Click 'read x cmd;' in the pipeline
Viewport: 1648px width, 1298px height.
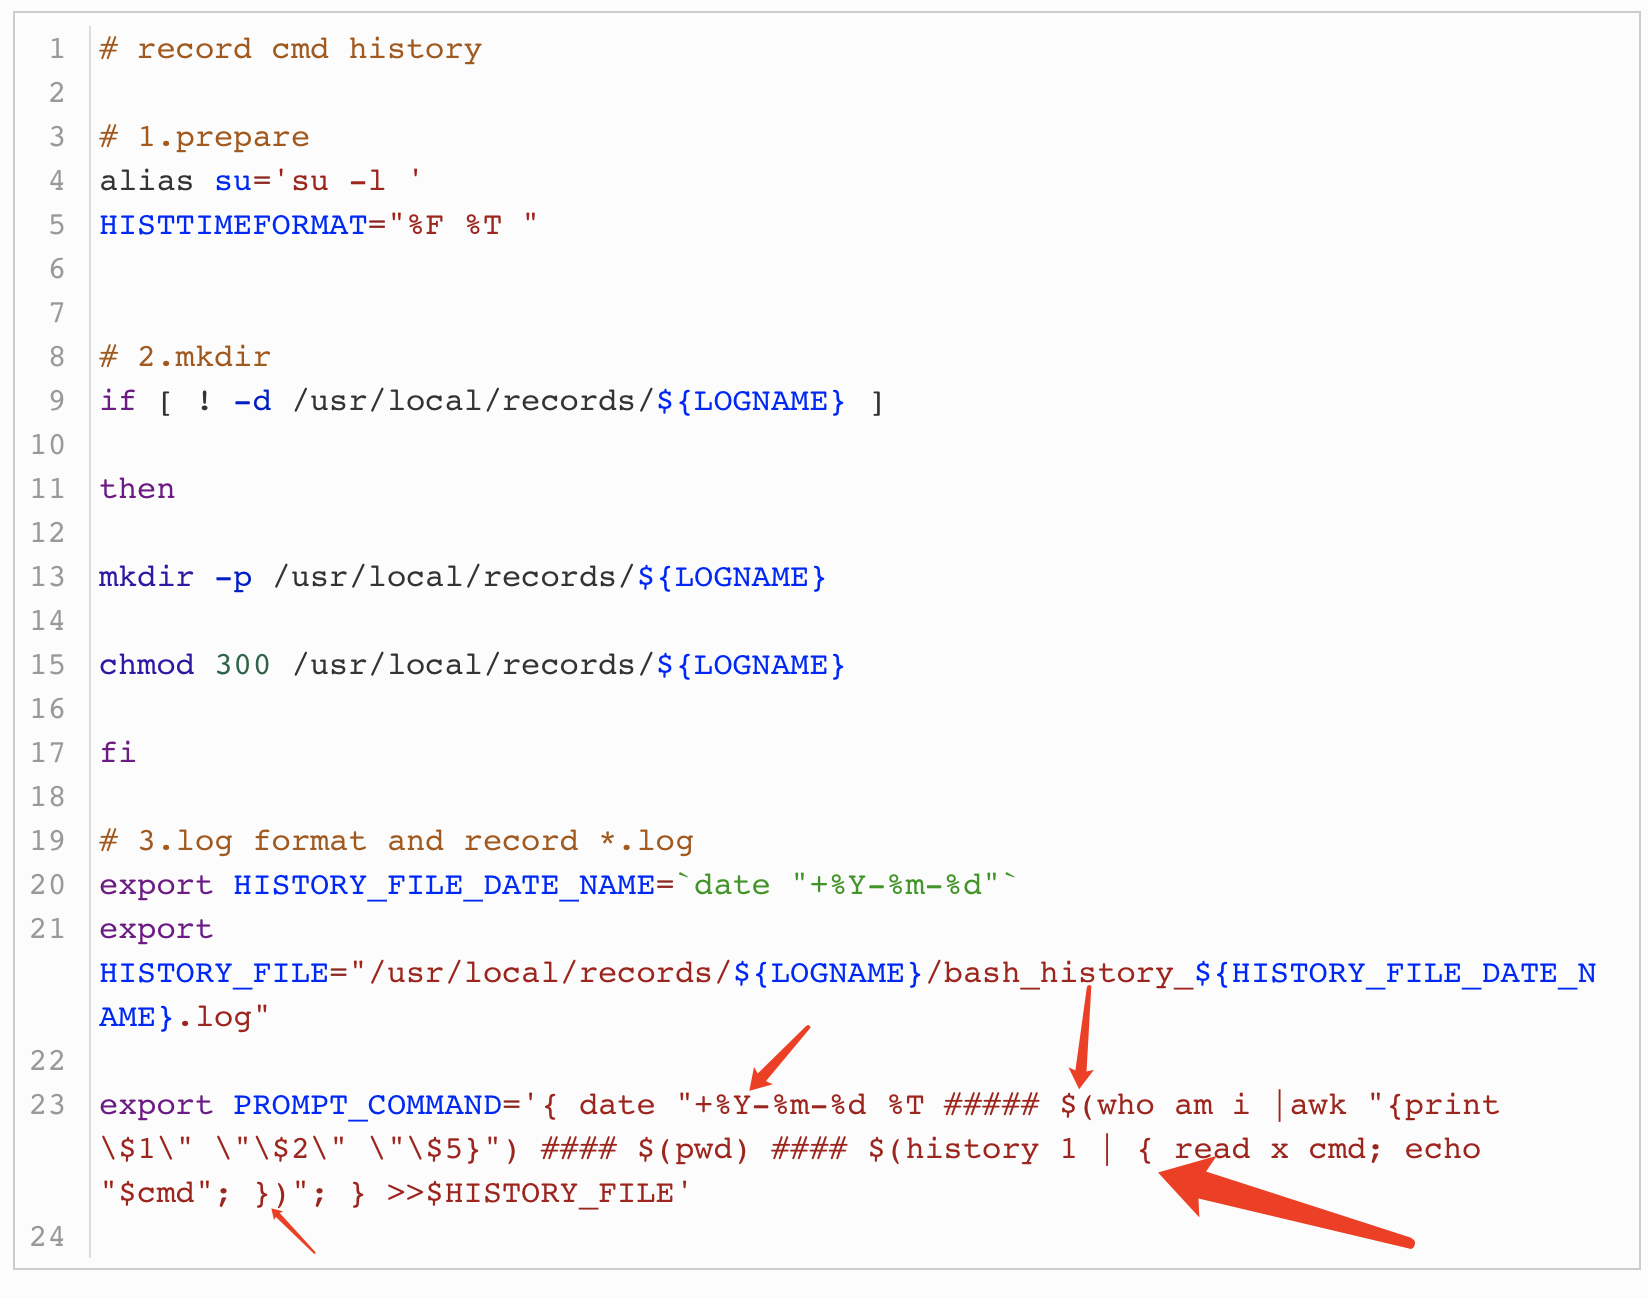[1279, 1149]
